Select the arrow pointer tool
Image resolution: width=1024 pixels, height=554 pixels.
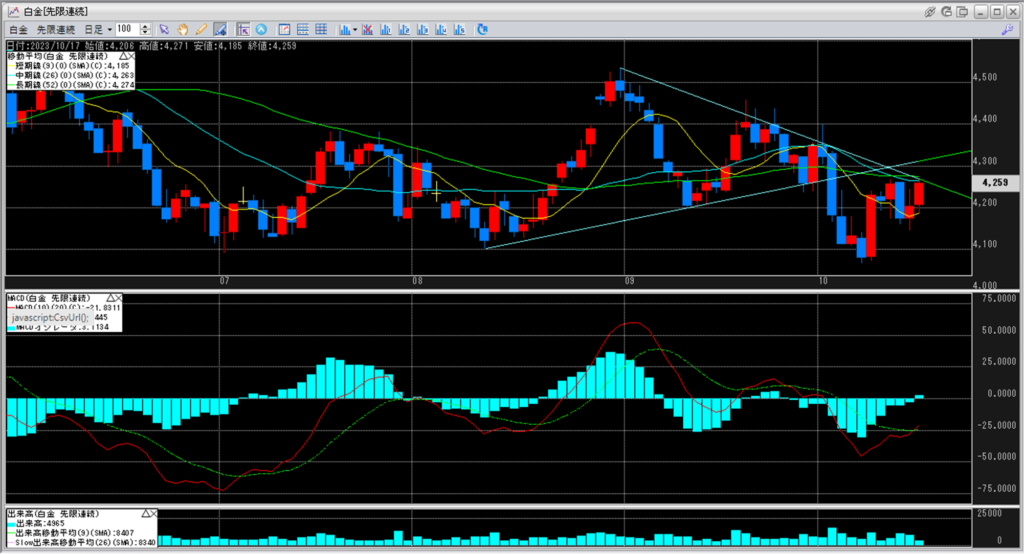click(x=164, y=29)
